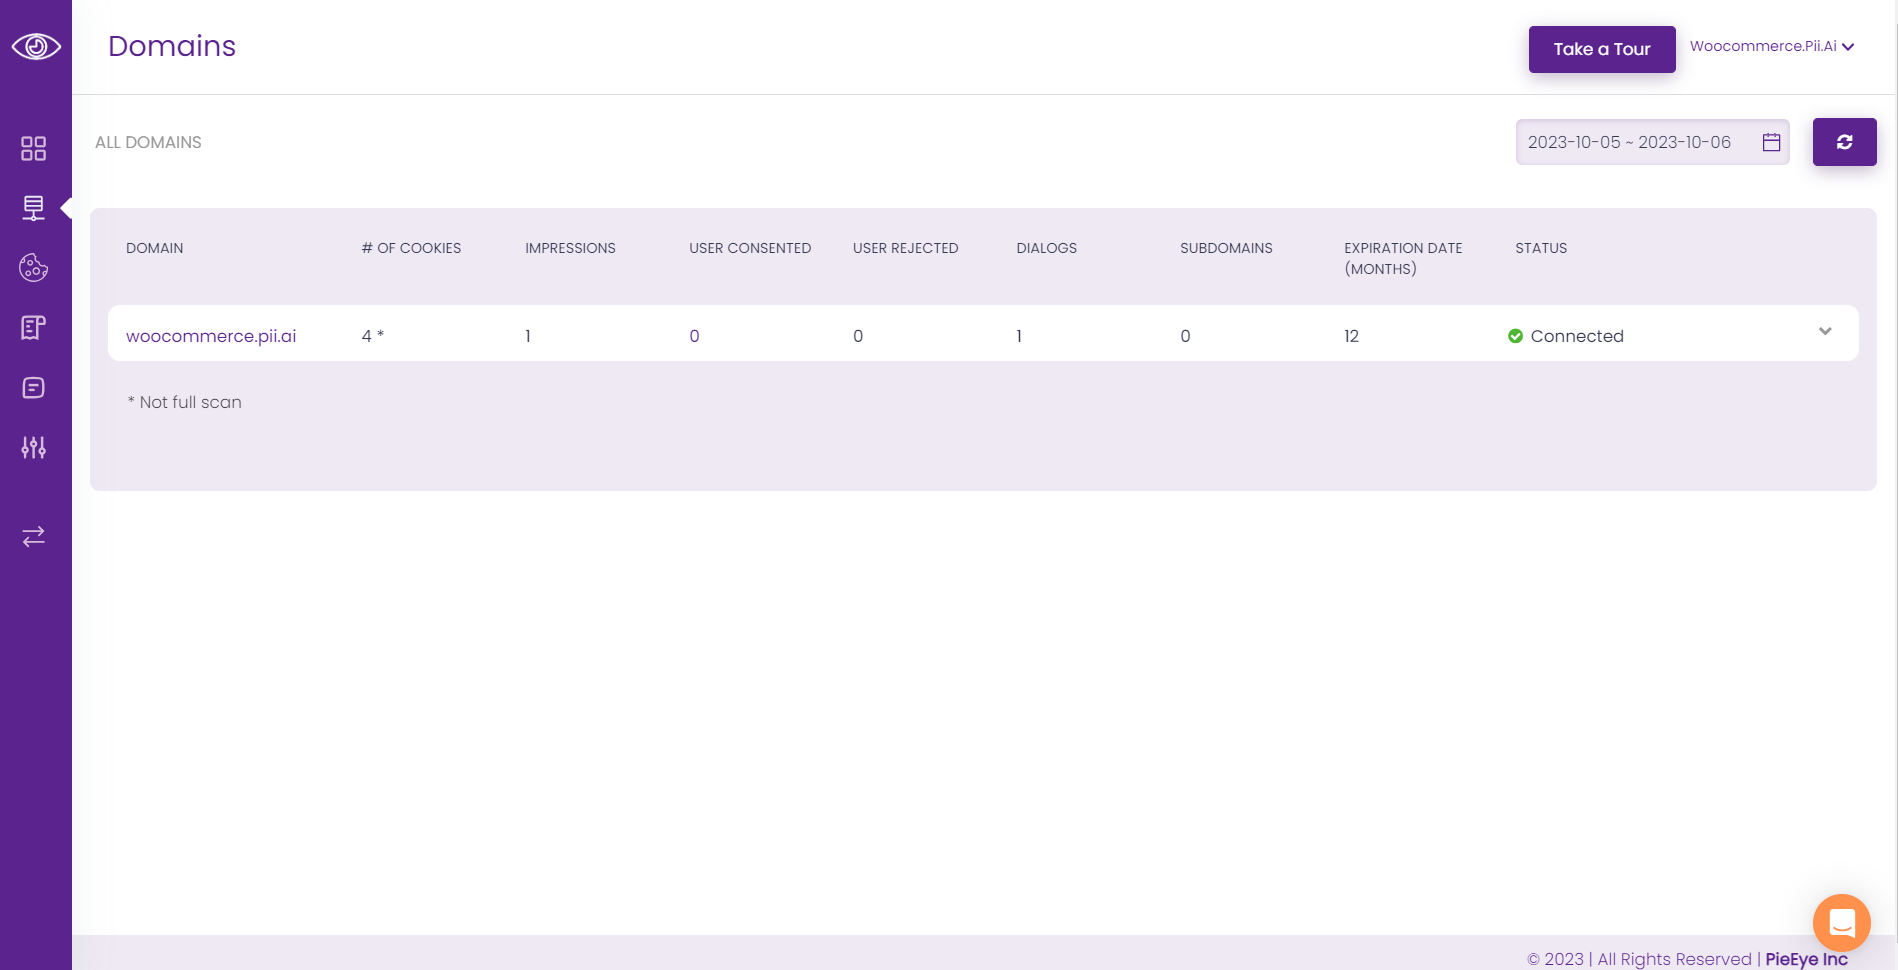Click the Connected status text
The width and height of the screenshot is (1898, 970).
point(1577,336)
